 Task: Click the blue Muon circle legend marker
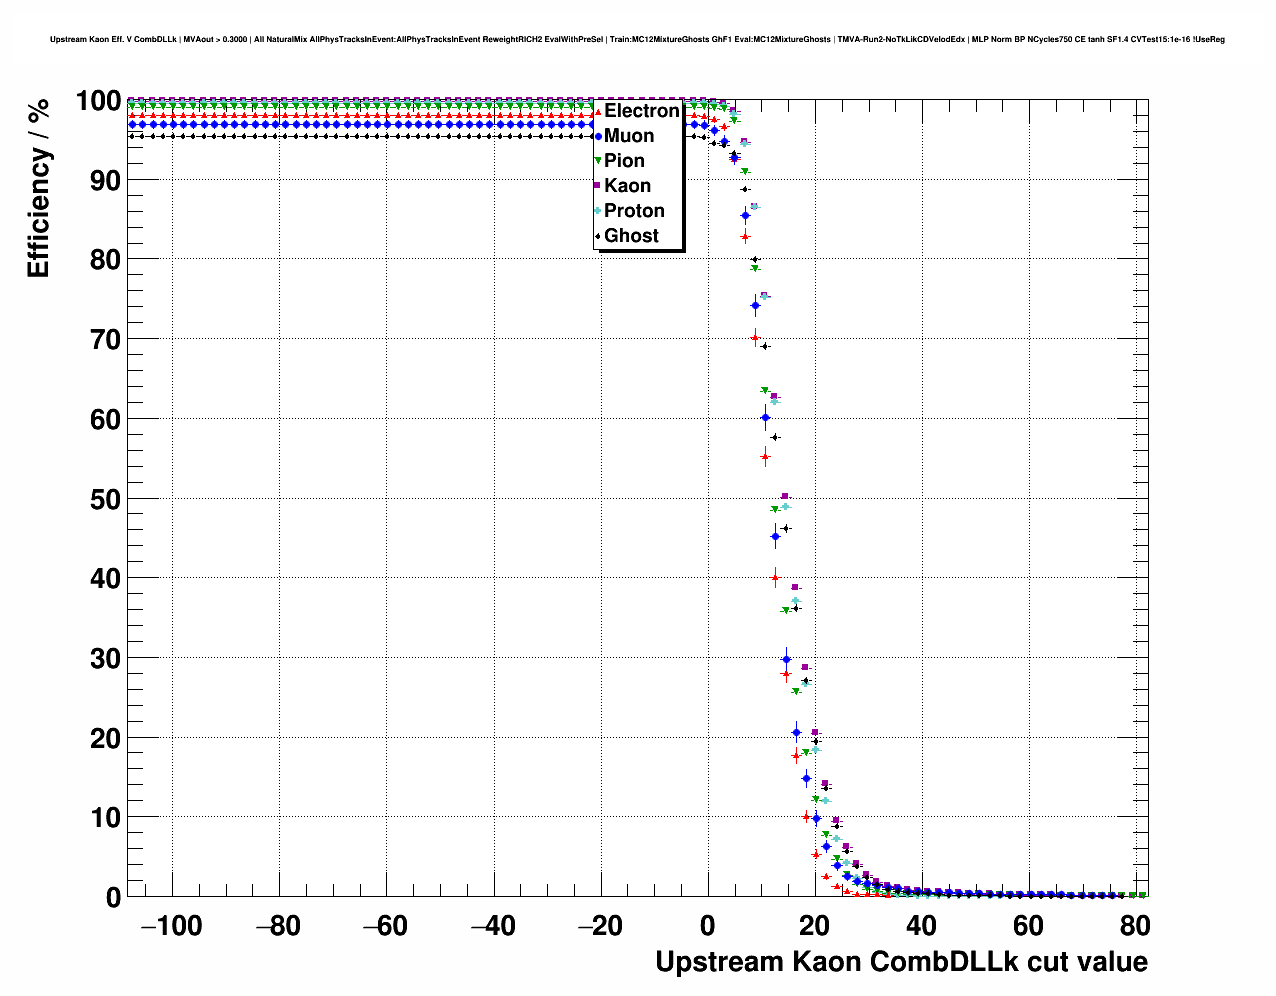click(x=598, y=136)
